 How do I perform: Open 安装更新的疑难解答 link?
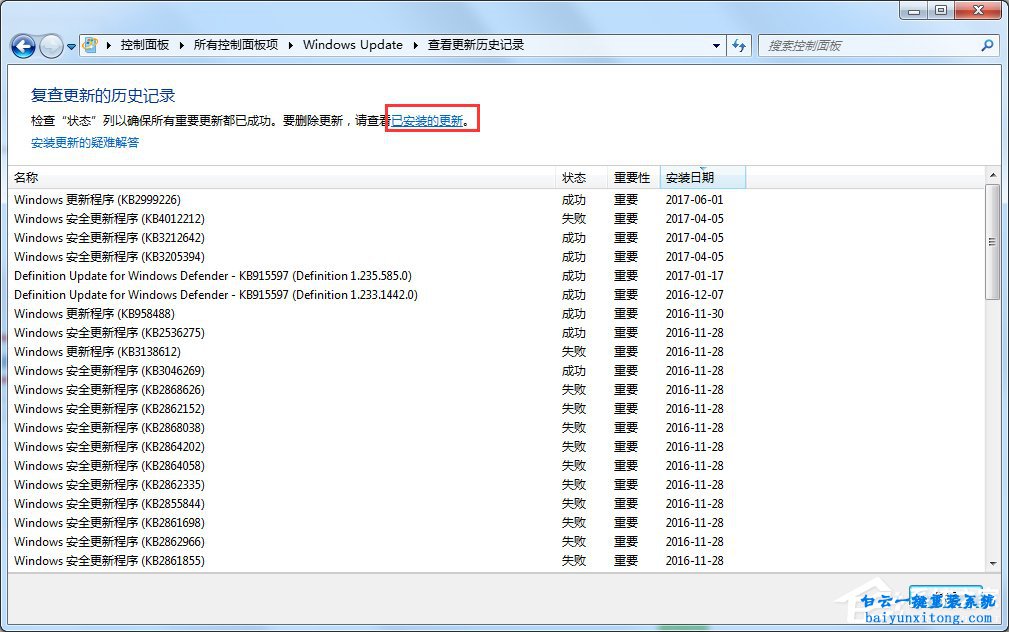84,141
